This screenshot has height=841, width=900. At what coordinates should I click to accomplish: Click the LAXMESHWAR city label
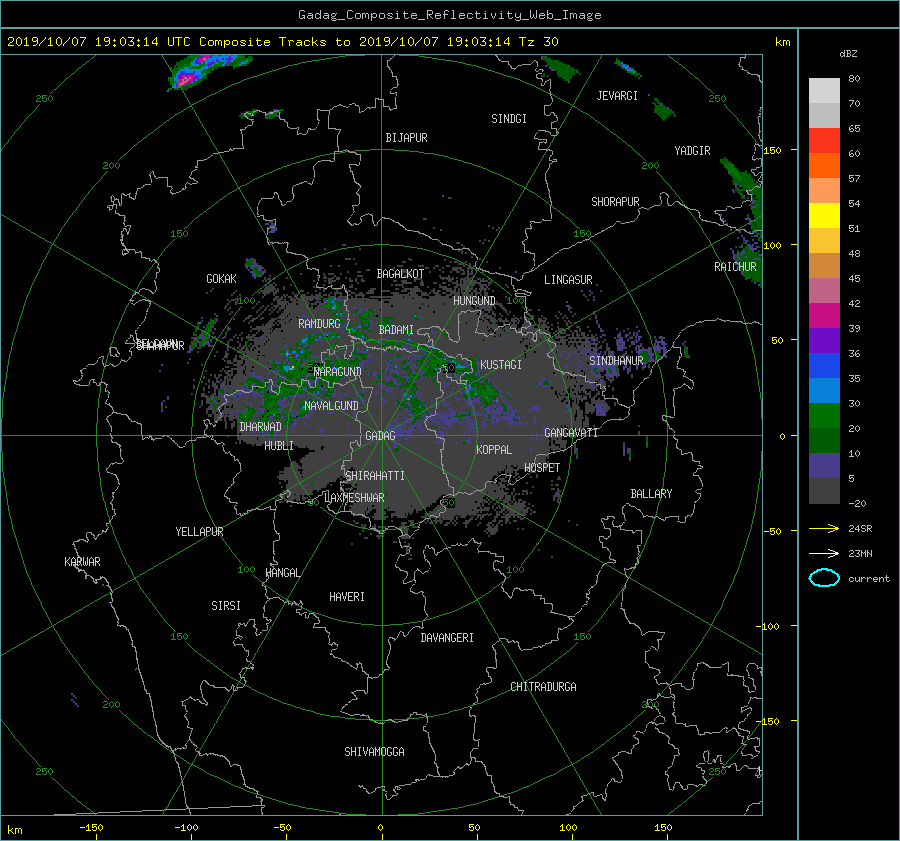click(354, 498)
